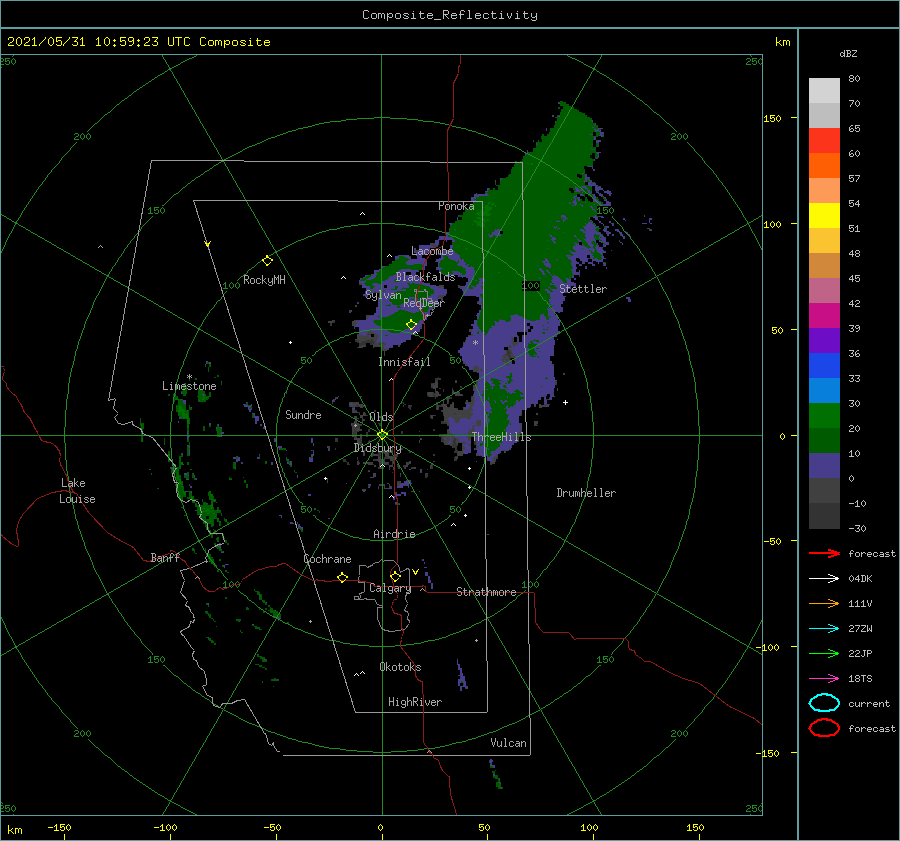900x841 pixels.
Task: Click the Lake Louise label on map
Action: (x=77, y=491)
